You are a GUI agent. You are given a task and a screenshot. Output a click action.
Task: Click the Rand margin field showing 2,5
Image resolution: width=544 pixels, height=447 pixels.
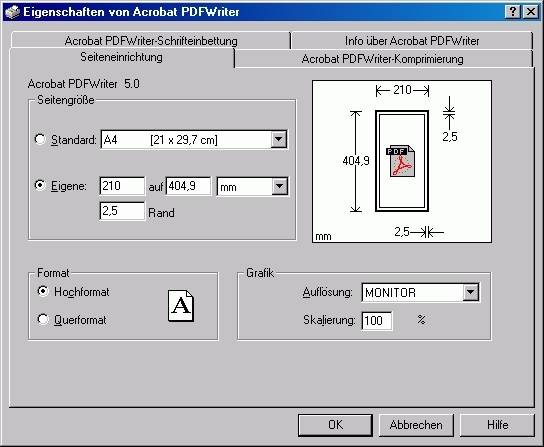(x=122, y=211)
